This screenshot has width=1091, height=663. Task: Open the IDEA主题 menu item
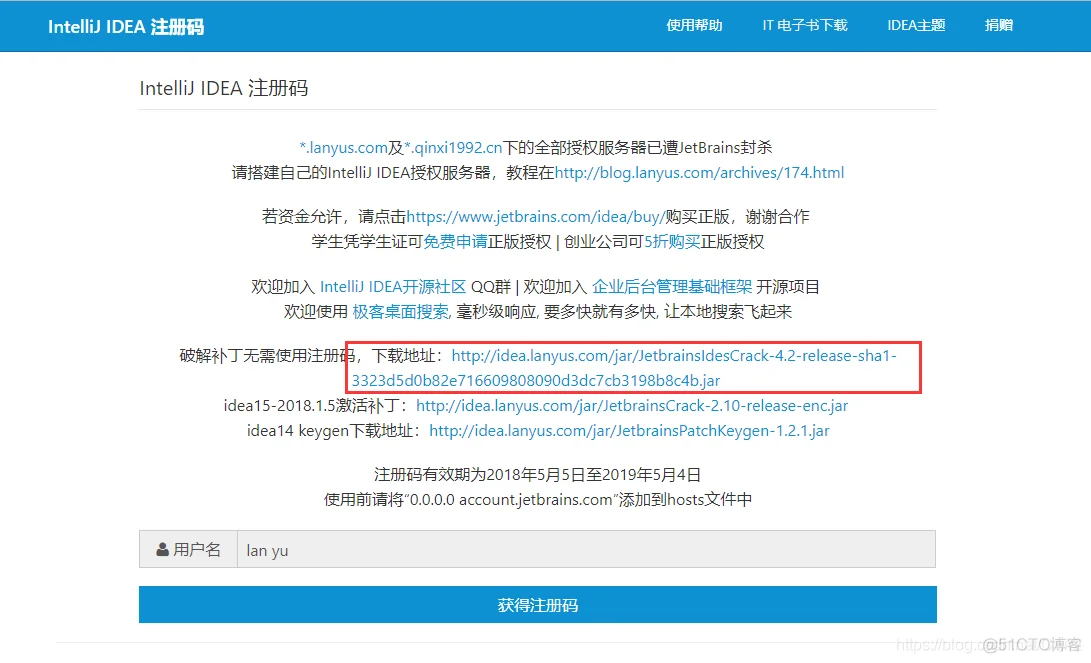(x=916, y=25)
